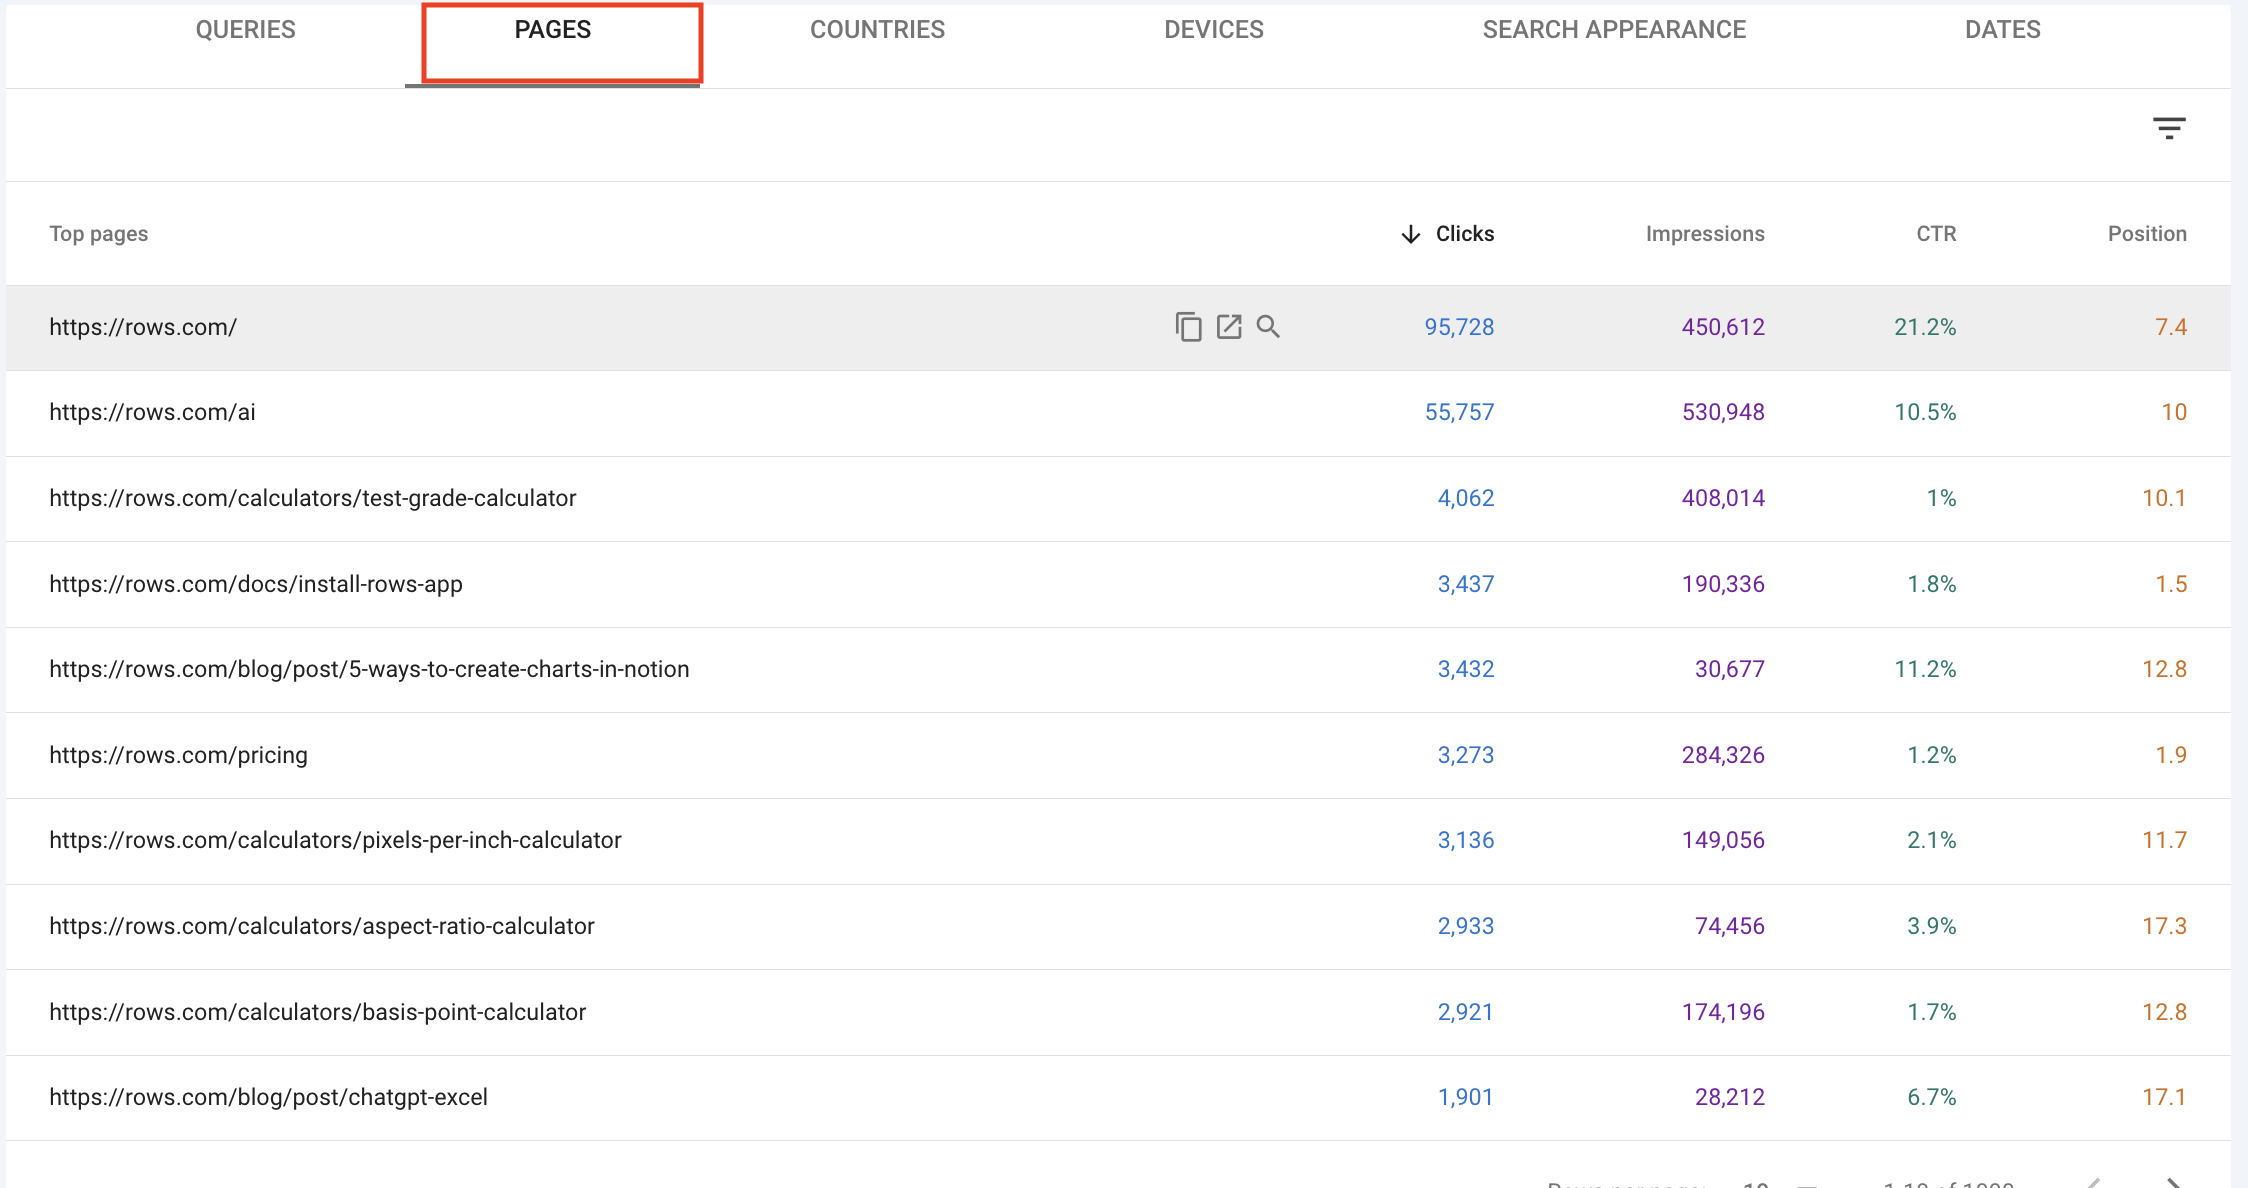This screenshot has height=1188, width=2248.
Task: Open the Countries tab
Action: (x=877, y=30)
